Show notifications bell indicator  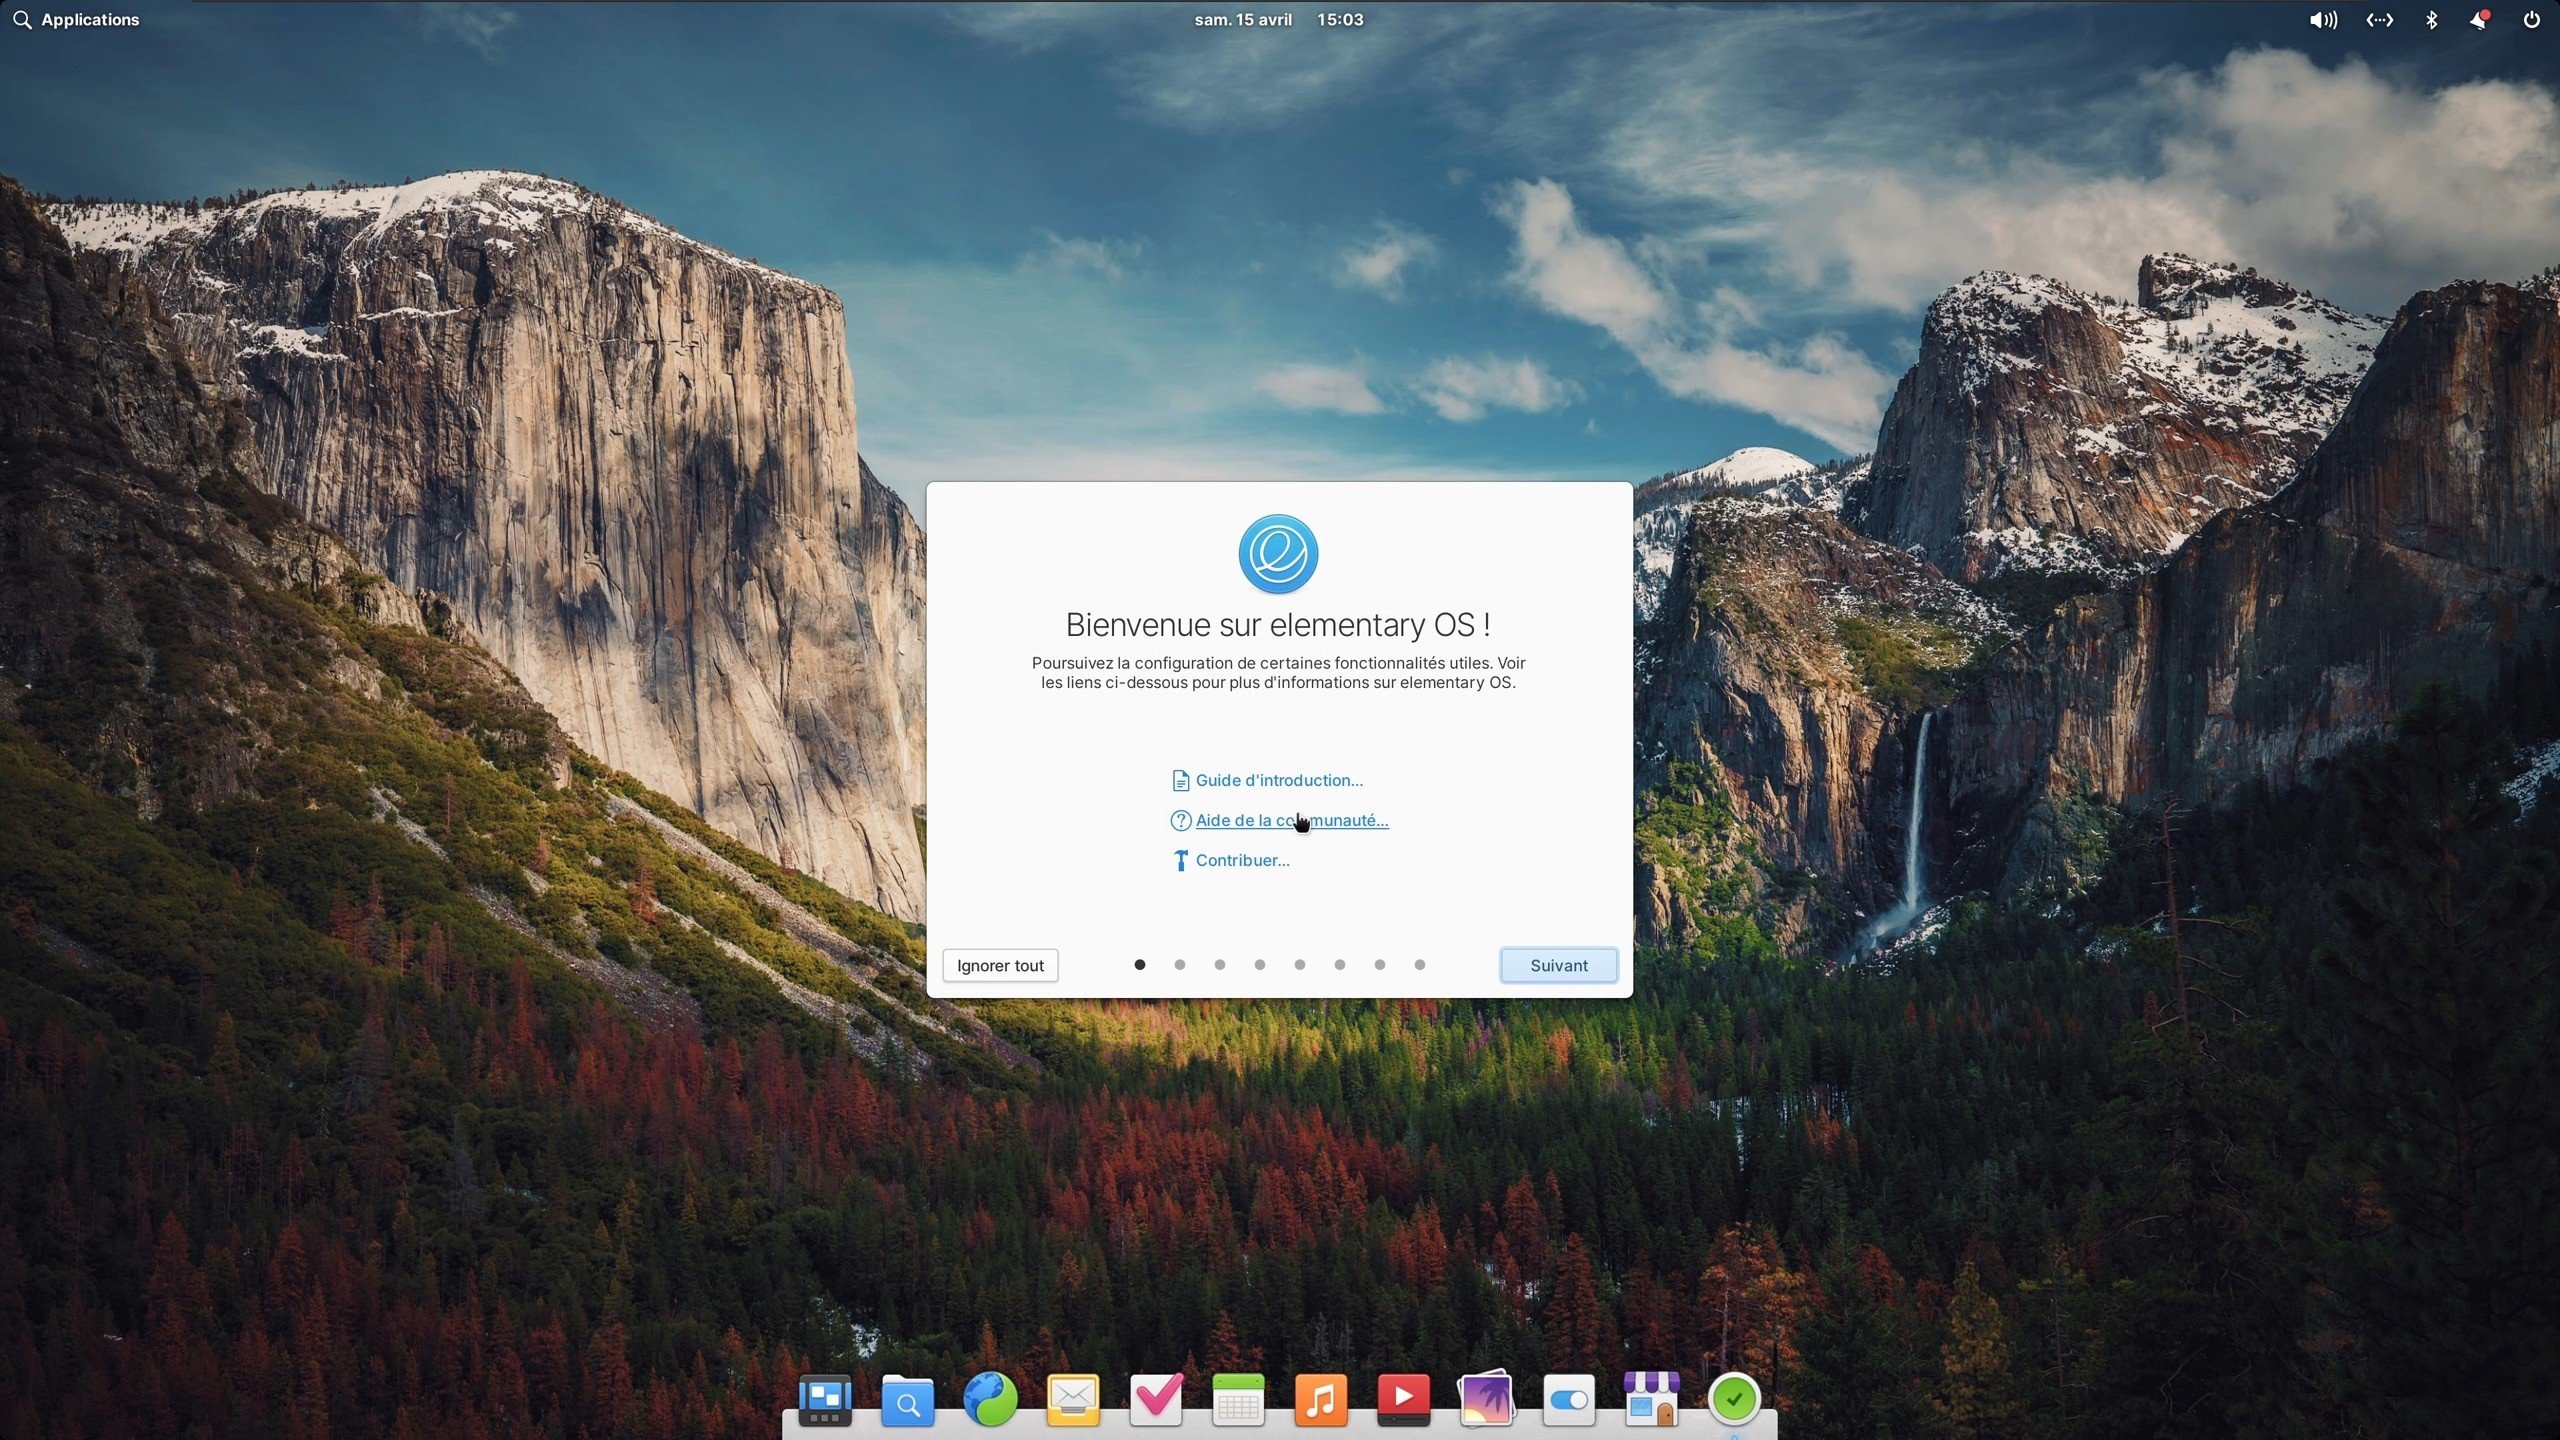2480,20
